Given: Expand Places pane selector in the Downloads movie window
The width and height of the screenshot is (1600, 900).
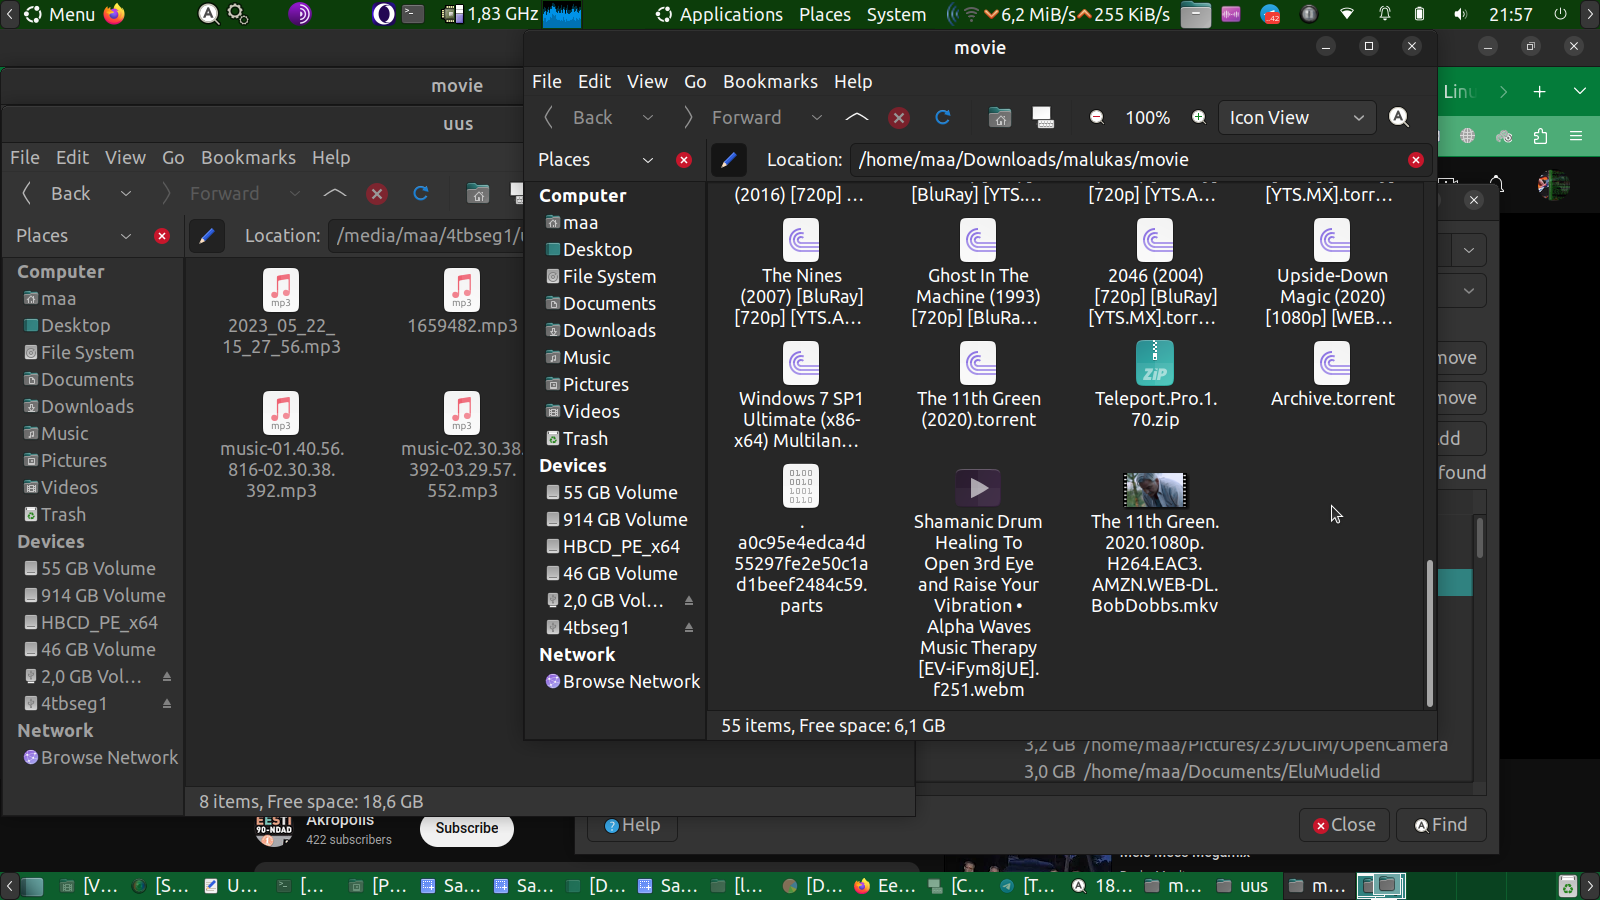Looking at the screenshot, I should tap(647, 160).
